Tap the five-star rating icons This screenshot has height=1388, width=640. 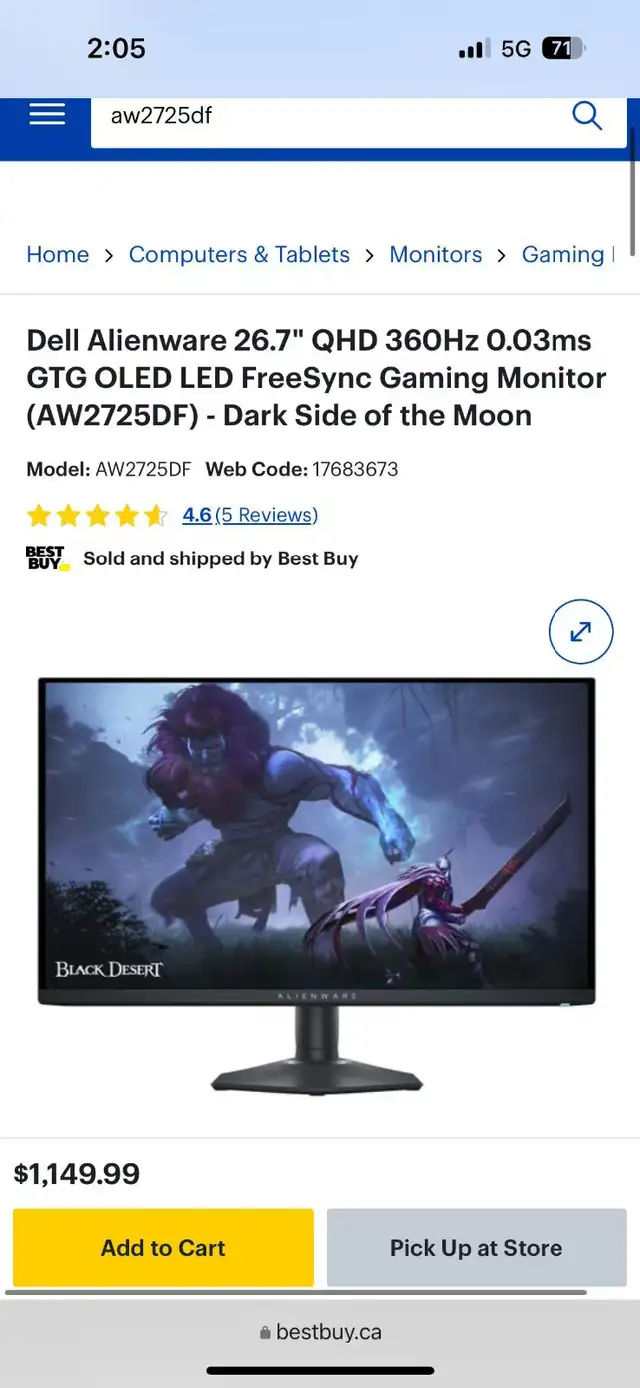(x=97, y=516)
